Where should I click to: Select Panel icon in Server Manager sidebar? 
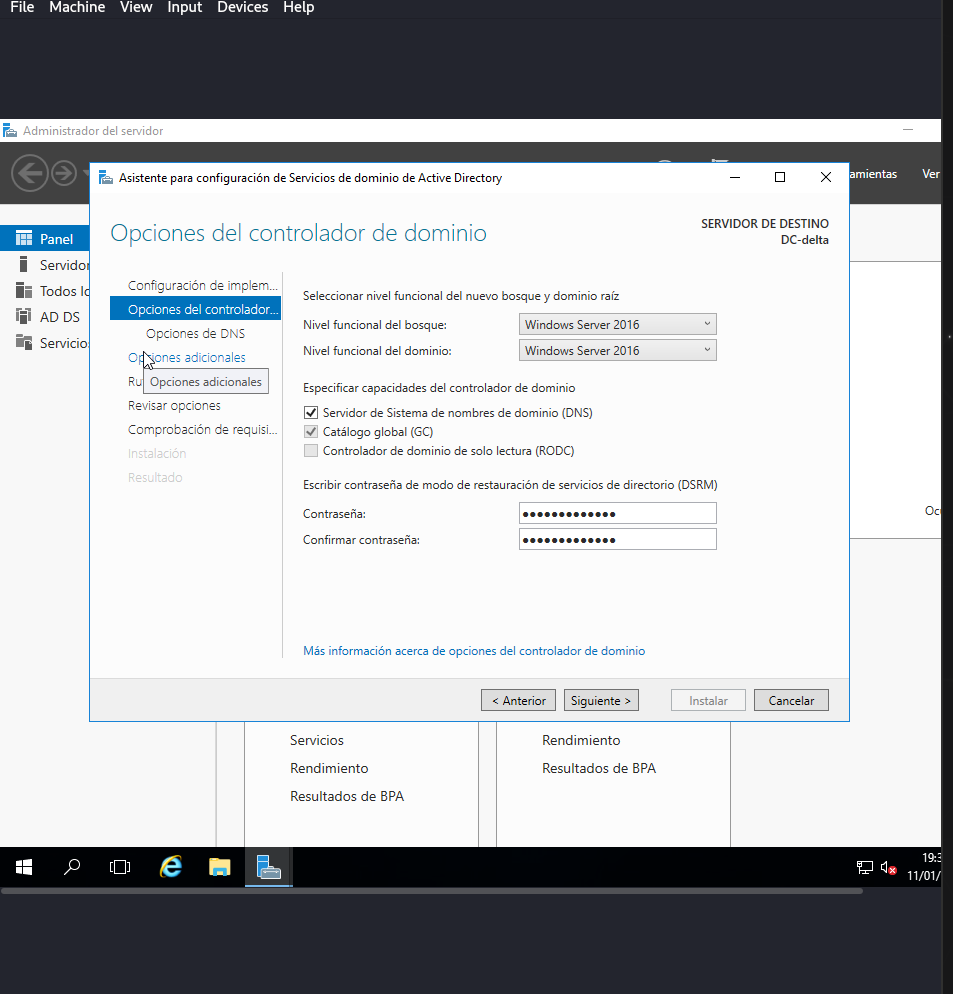[24, 238]
